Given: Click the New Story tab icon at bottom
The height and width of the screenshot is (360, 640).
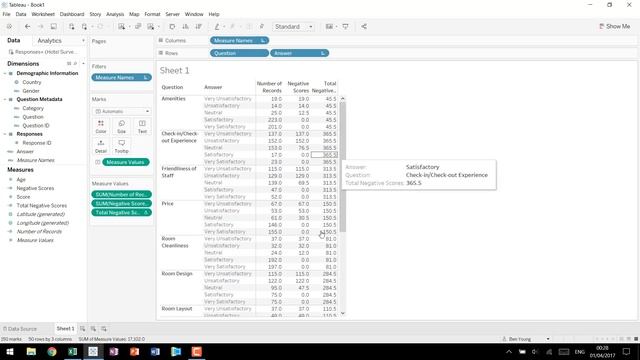Looking at the screenshot, I should (104, 329).
